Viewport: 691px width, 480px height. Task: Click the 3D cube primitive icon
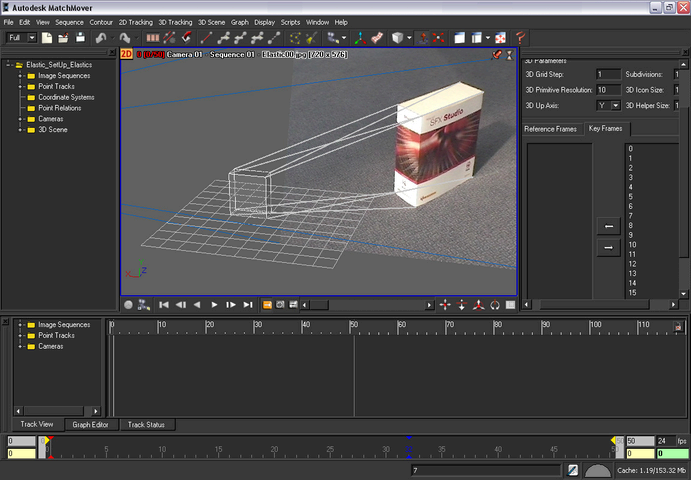[398, 38]
